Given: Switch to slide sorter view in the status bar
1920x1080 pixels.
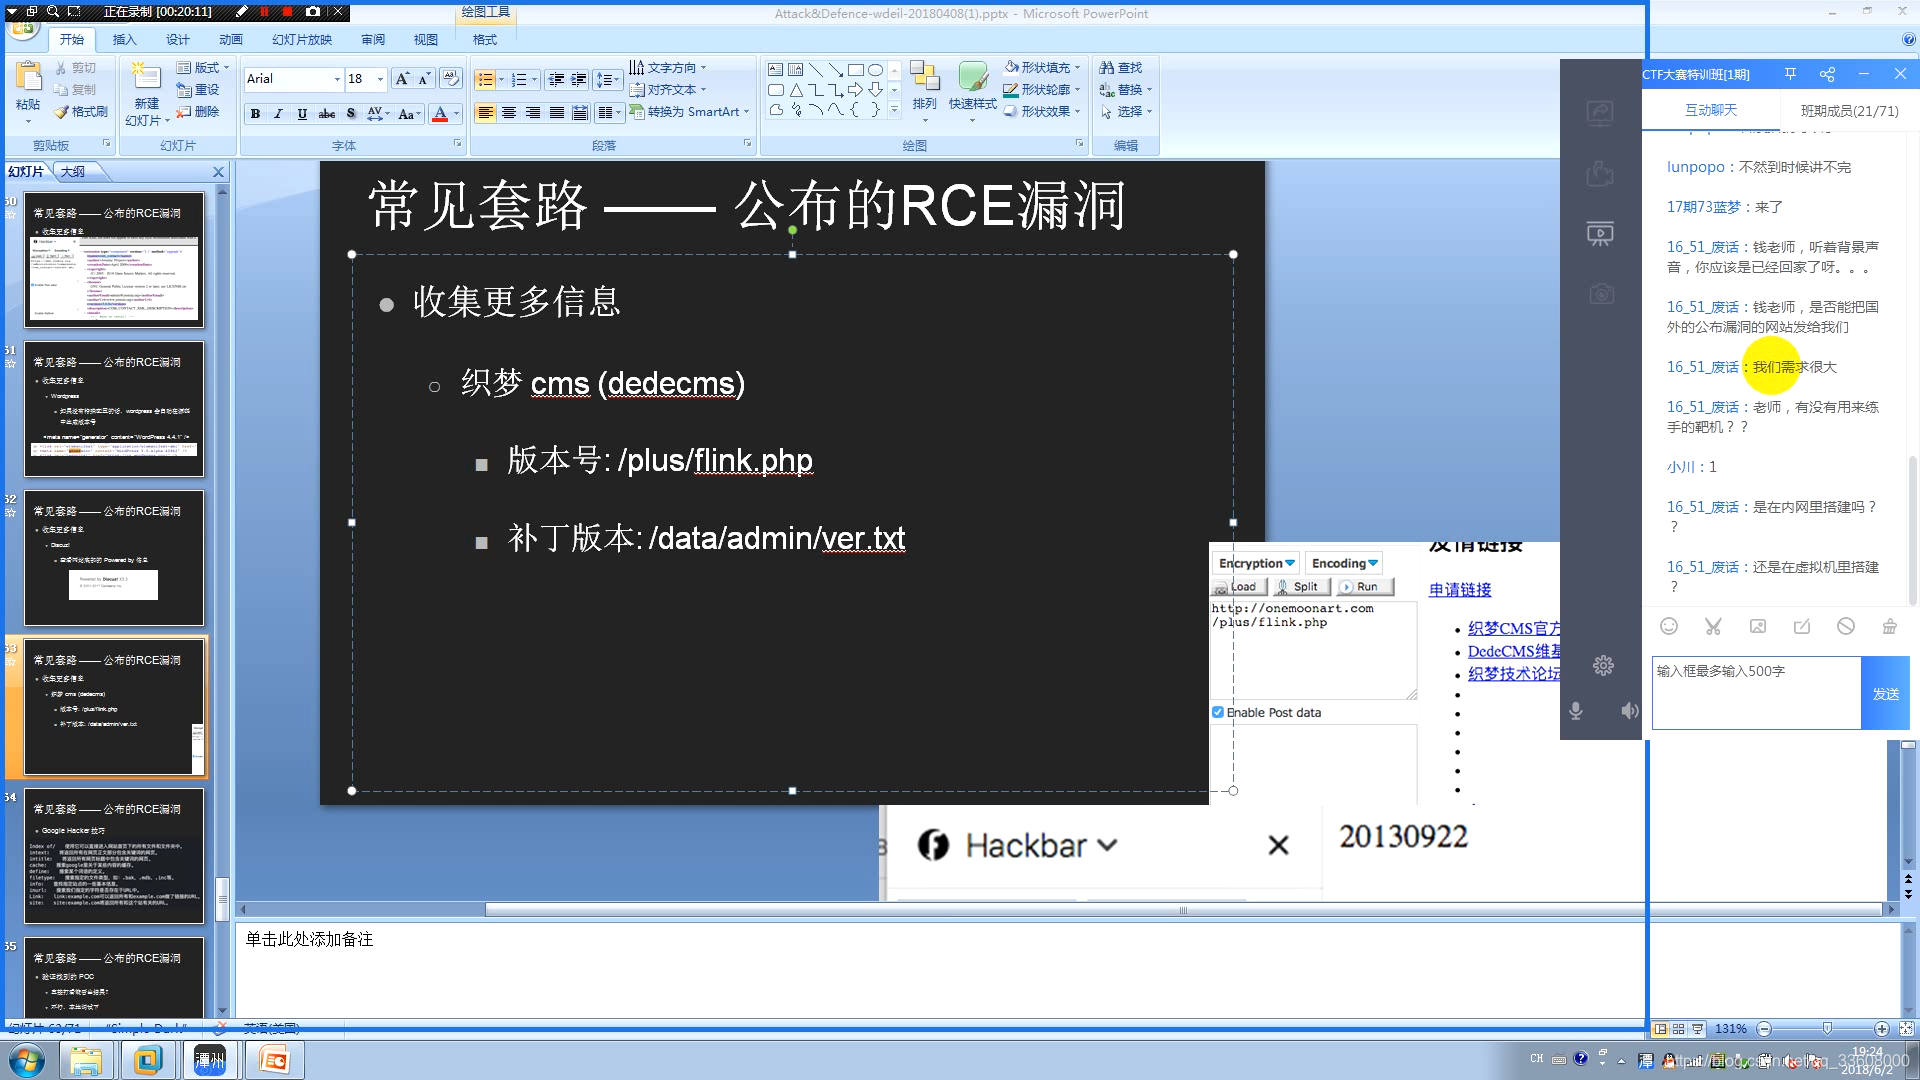Looking at the screenshot, I should tap(1679, 1029).
